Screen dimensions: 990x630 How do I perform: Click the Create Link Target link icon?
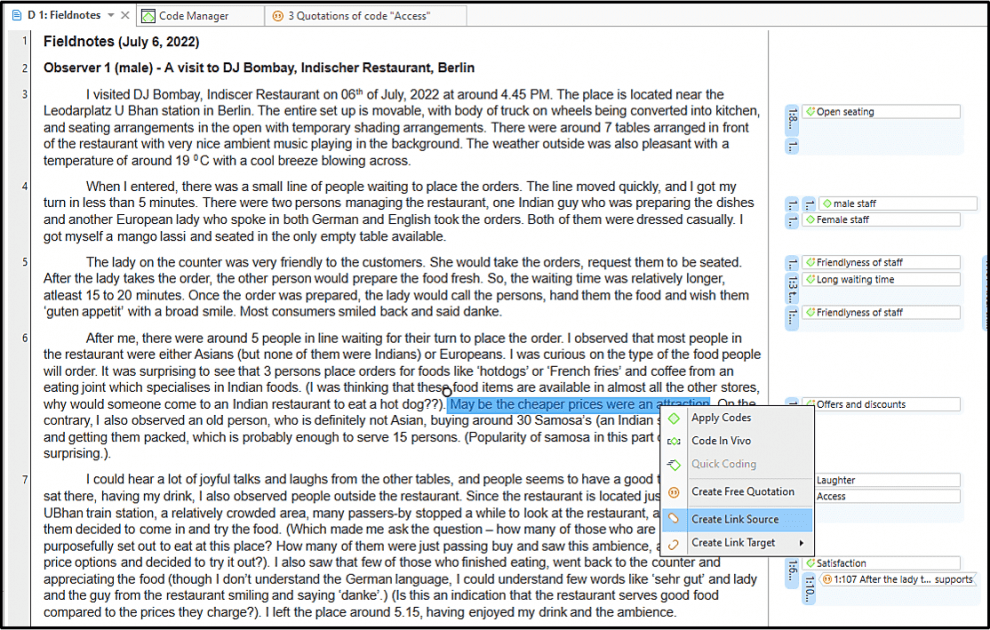coord(673,542)
